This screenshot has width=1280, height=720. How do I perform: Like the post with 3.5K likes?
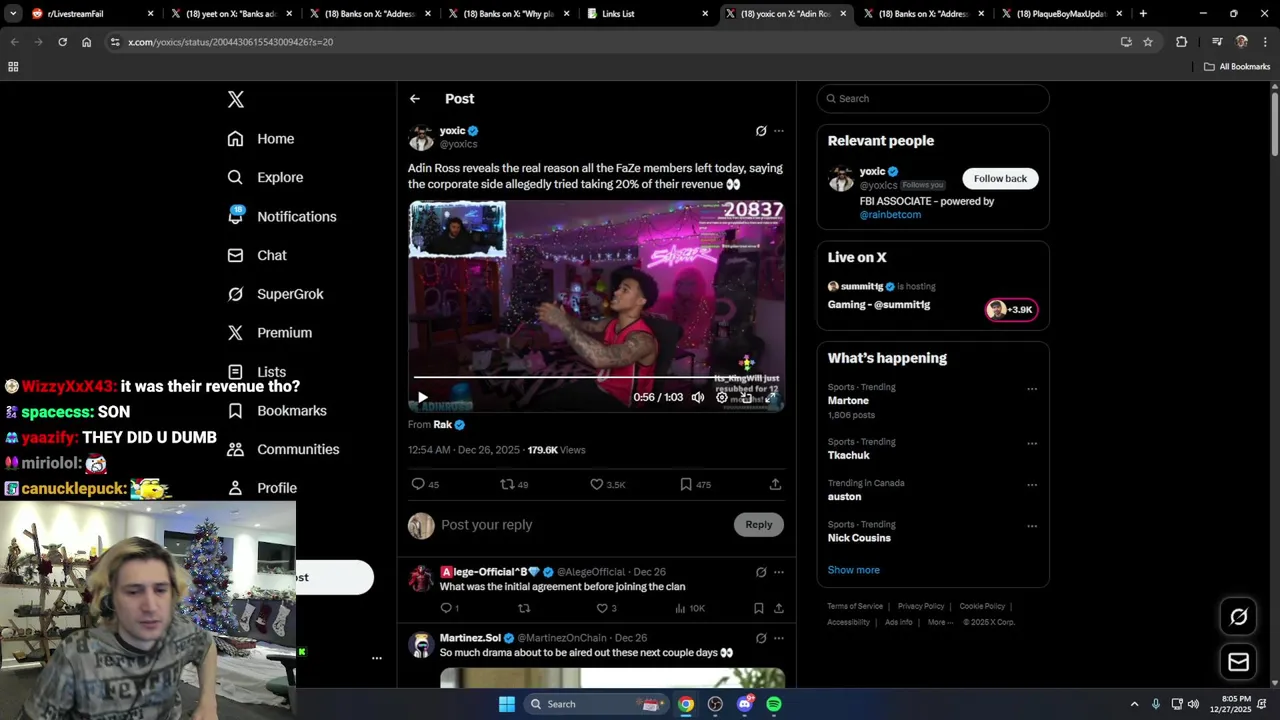[607, 484]
